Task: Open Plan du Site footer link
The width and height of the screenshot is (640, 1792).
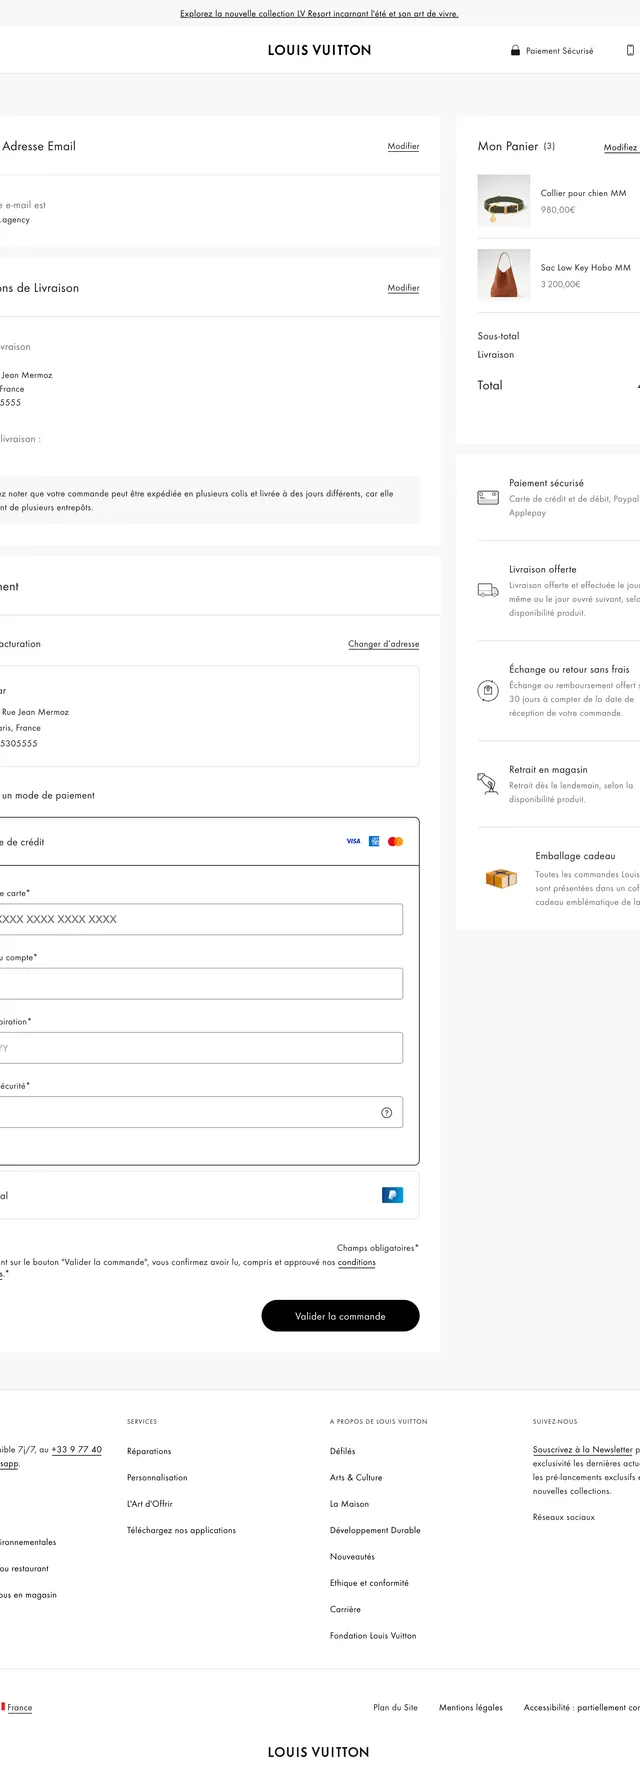Action: click(396, 1707)
